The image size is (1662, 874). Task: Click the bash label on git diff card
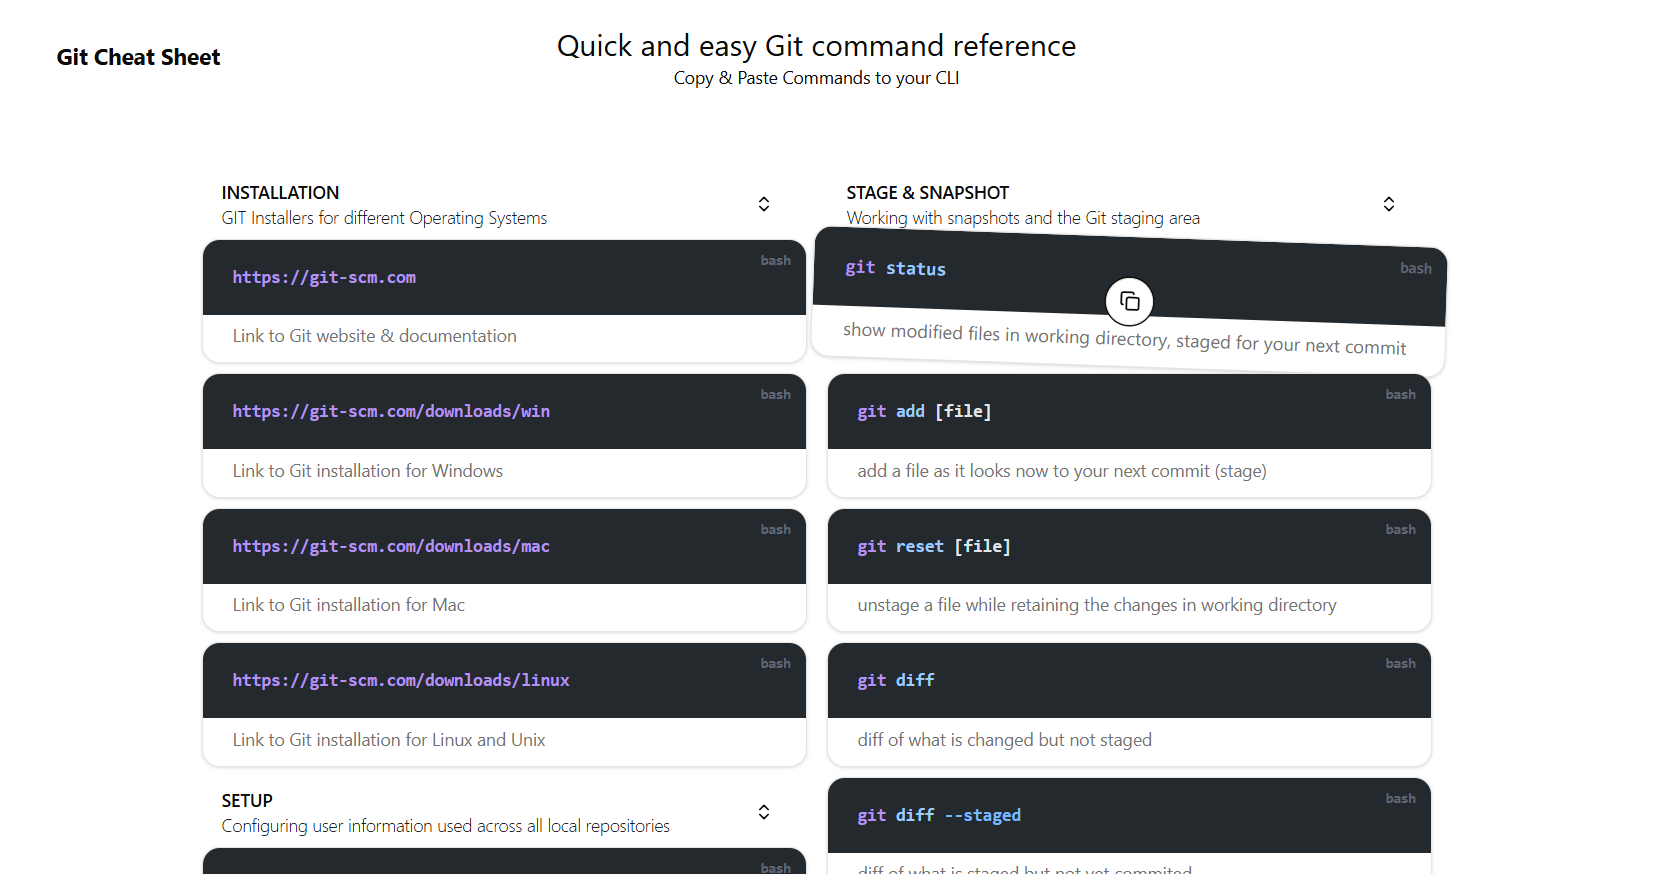[1401, 663]
